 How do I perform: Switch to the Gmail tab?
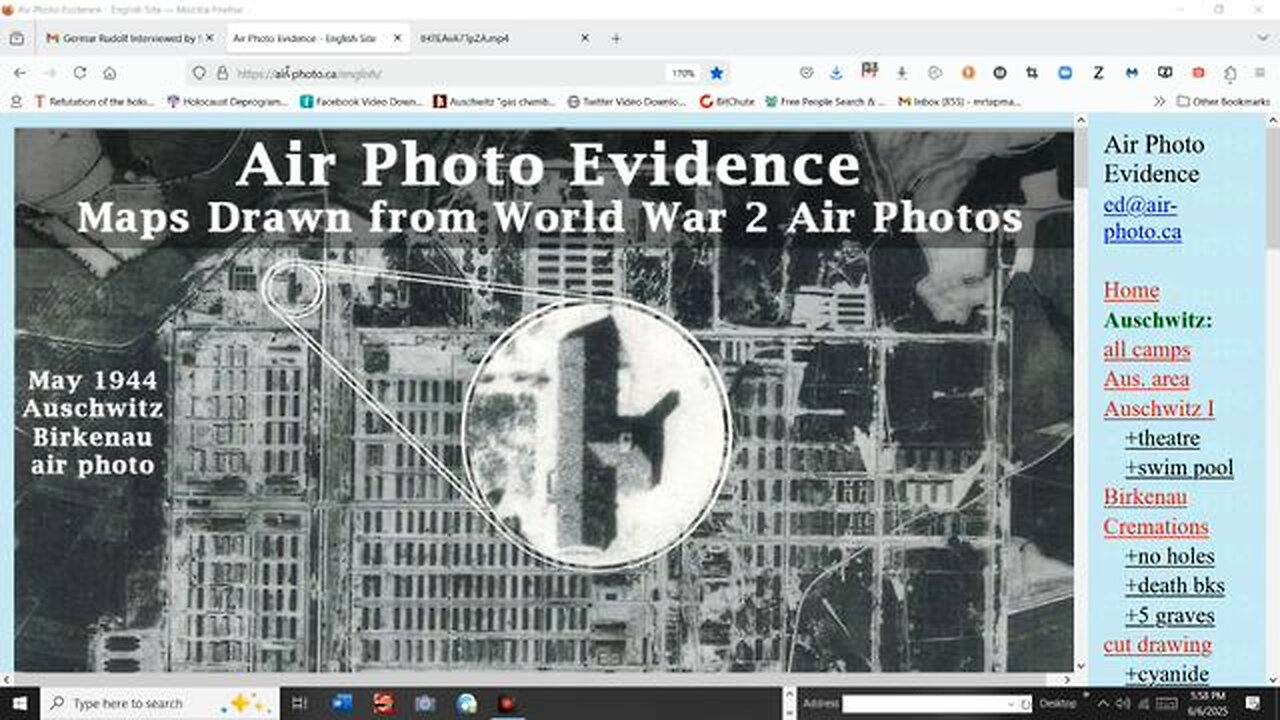point(125,38)
